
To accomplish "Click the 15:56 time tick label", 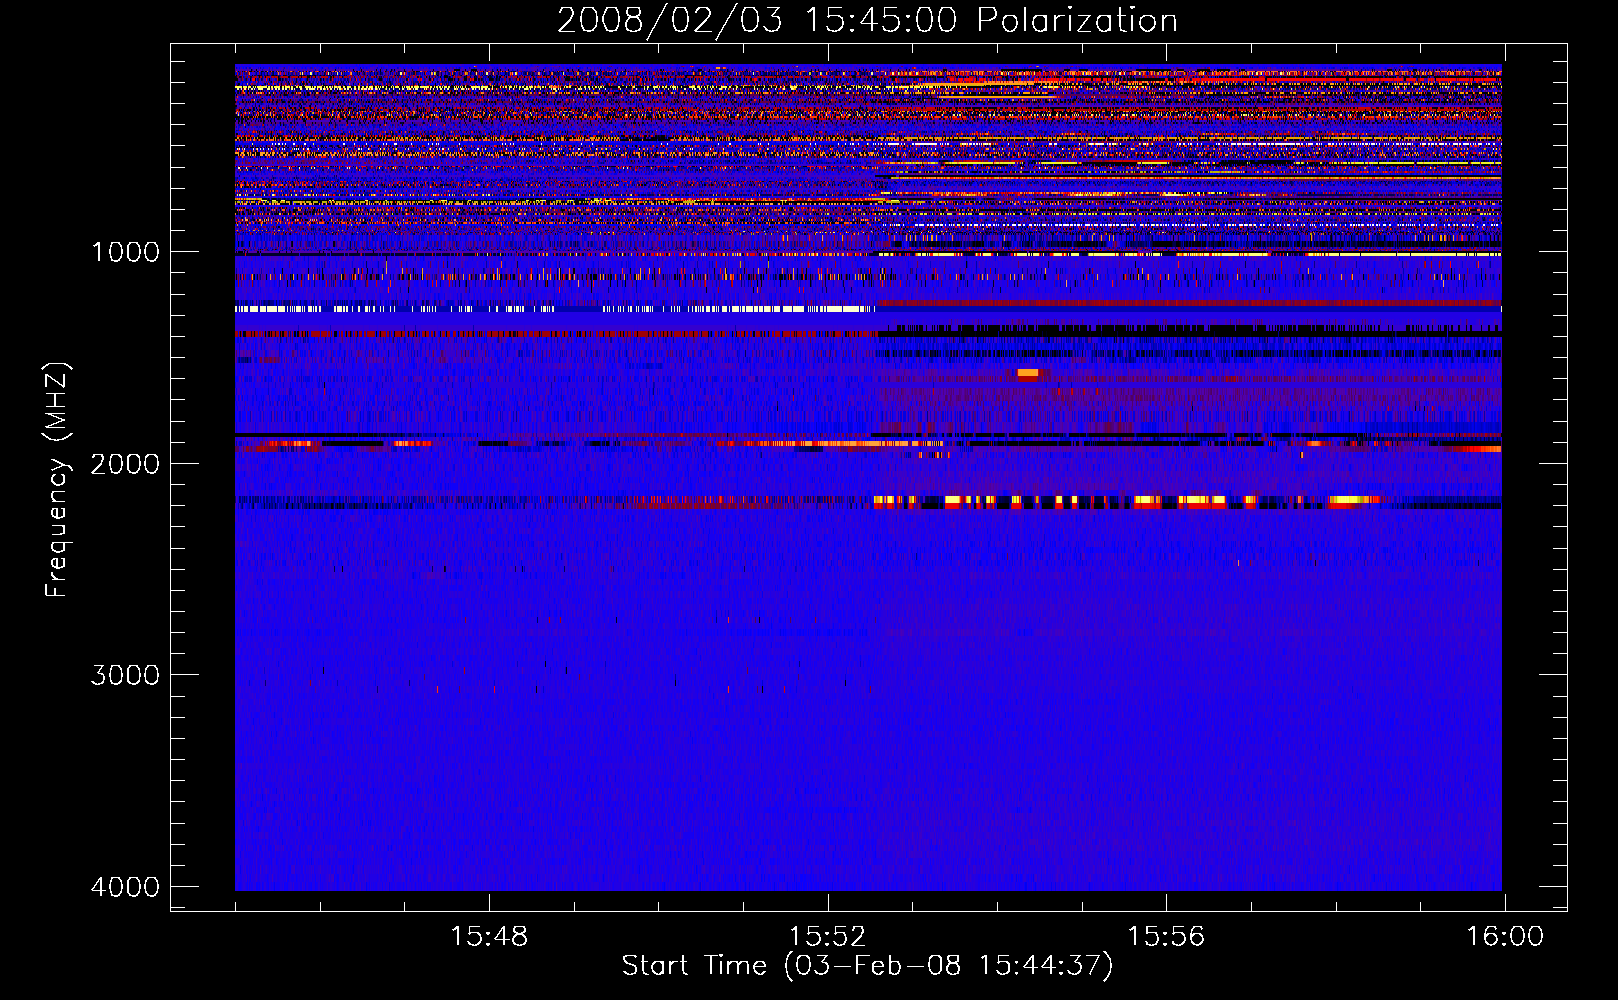I will click(1166, 937).
